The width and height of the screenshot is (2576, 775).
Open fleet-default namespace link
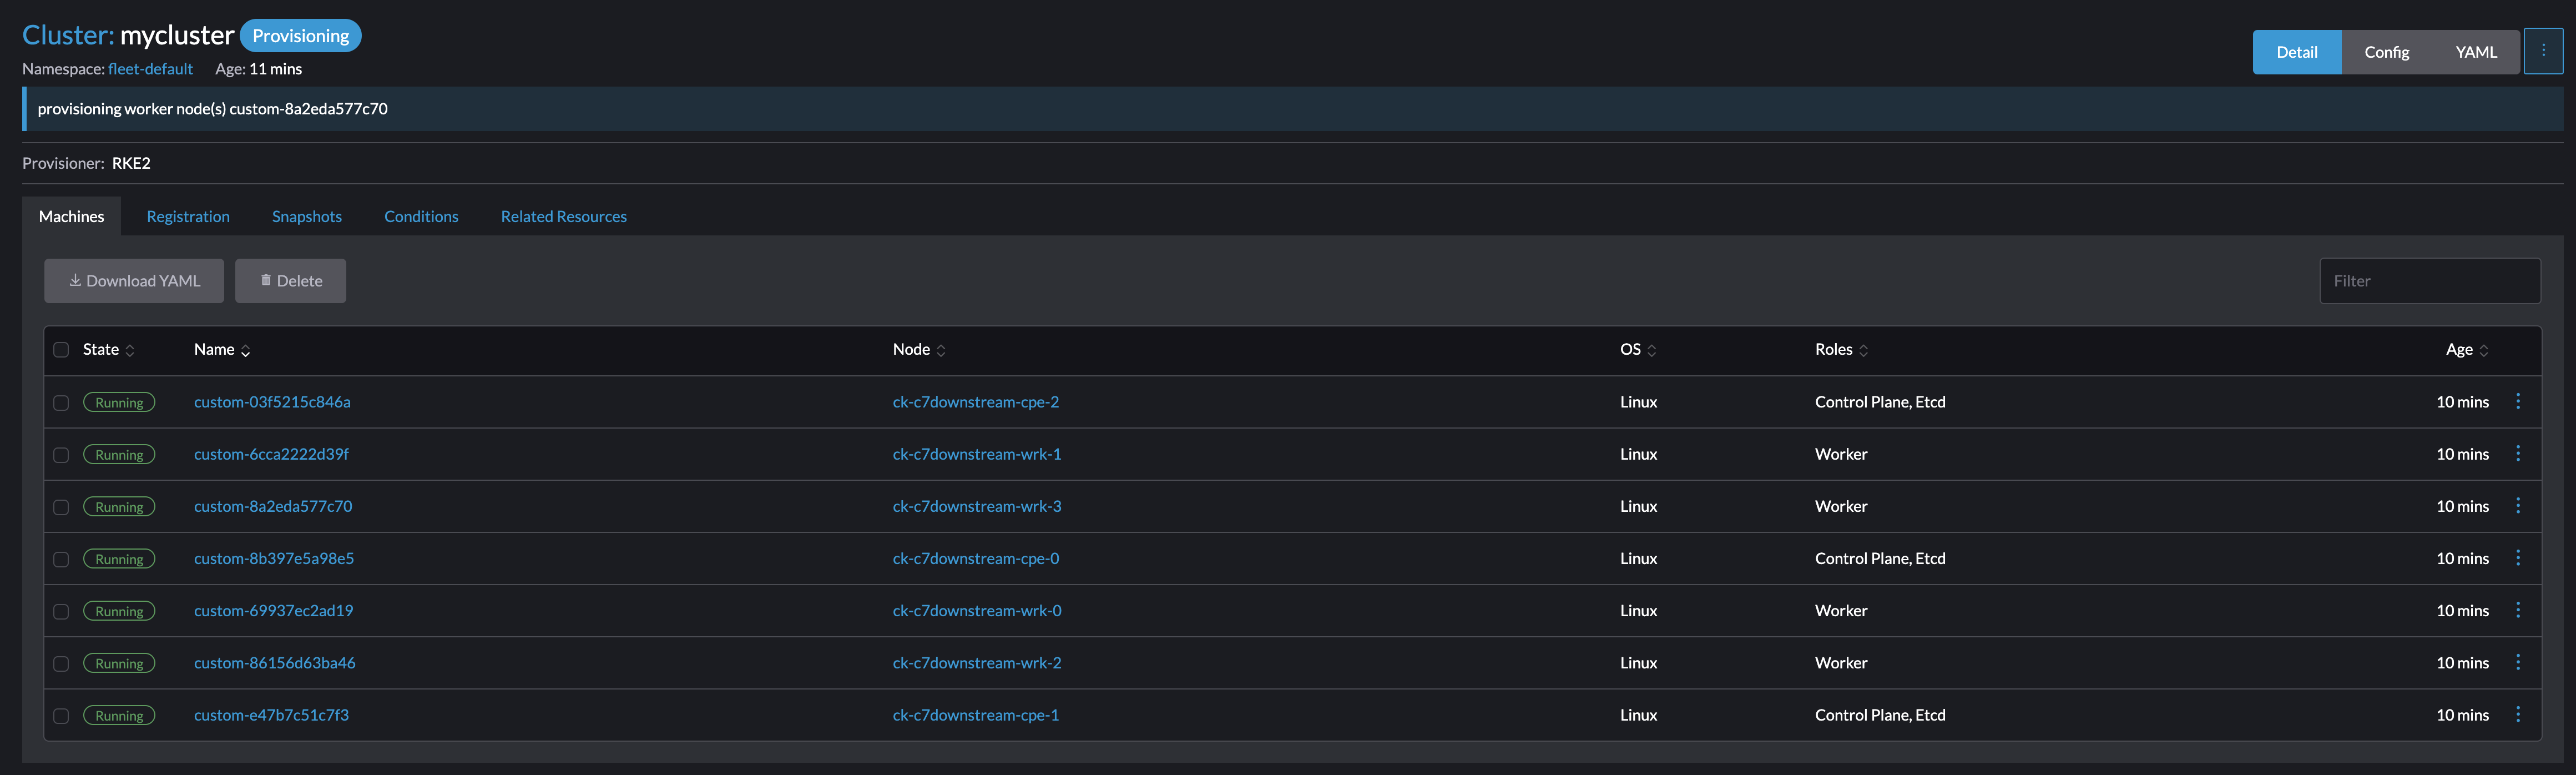tap(150, 69)
